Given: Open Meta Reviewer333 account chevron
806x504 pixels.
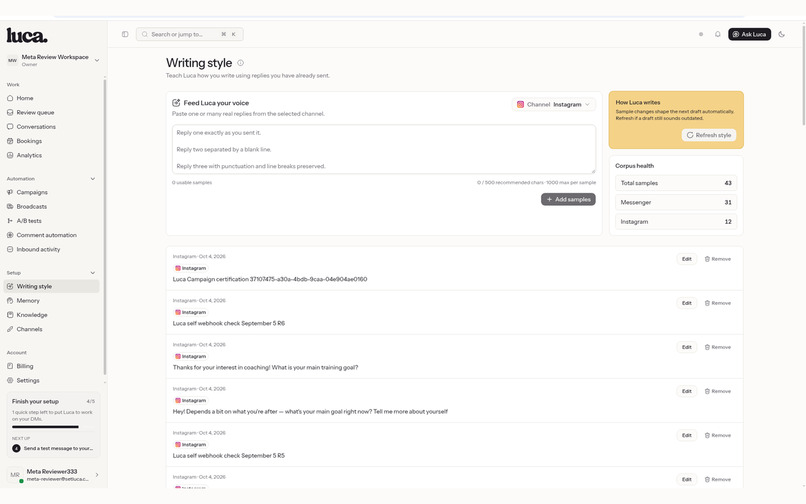Looking at the screenshot, I should point(97,475).
